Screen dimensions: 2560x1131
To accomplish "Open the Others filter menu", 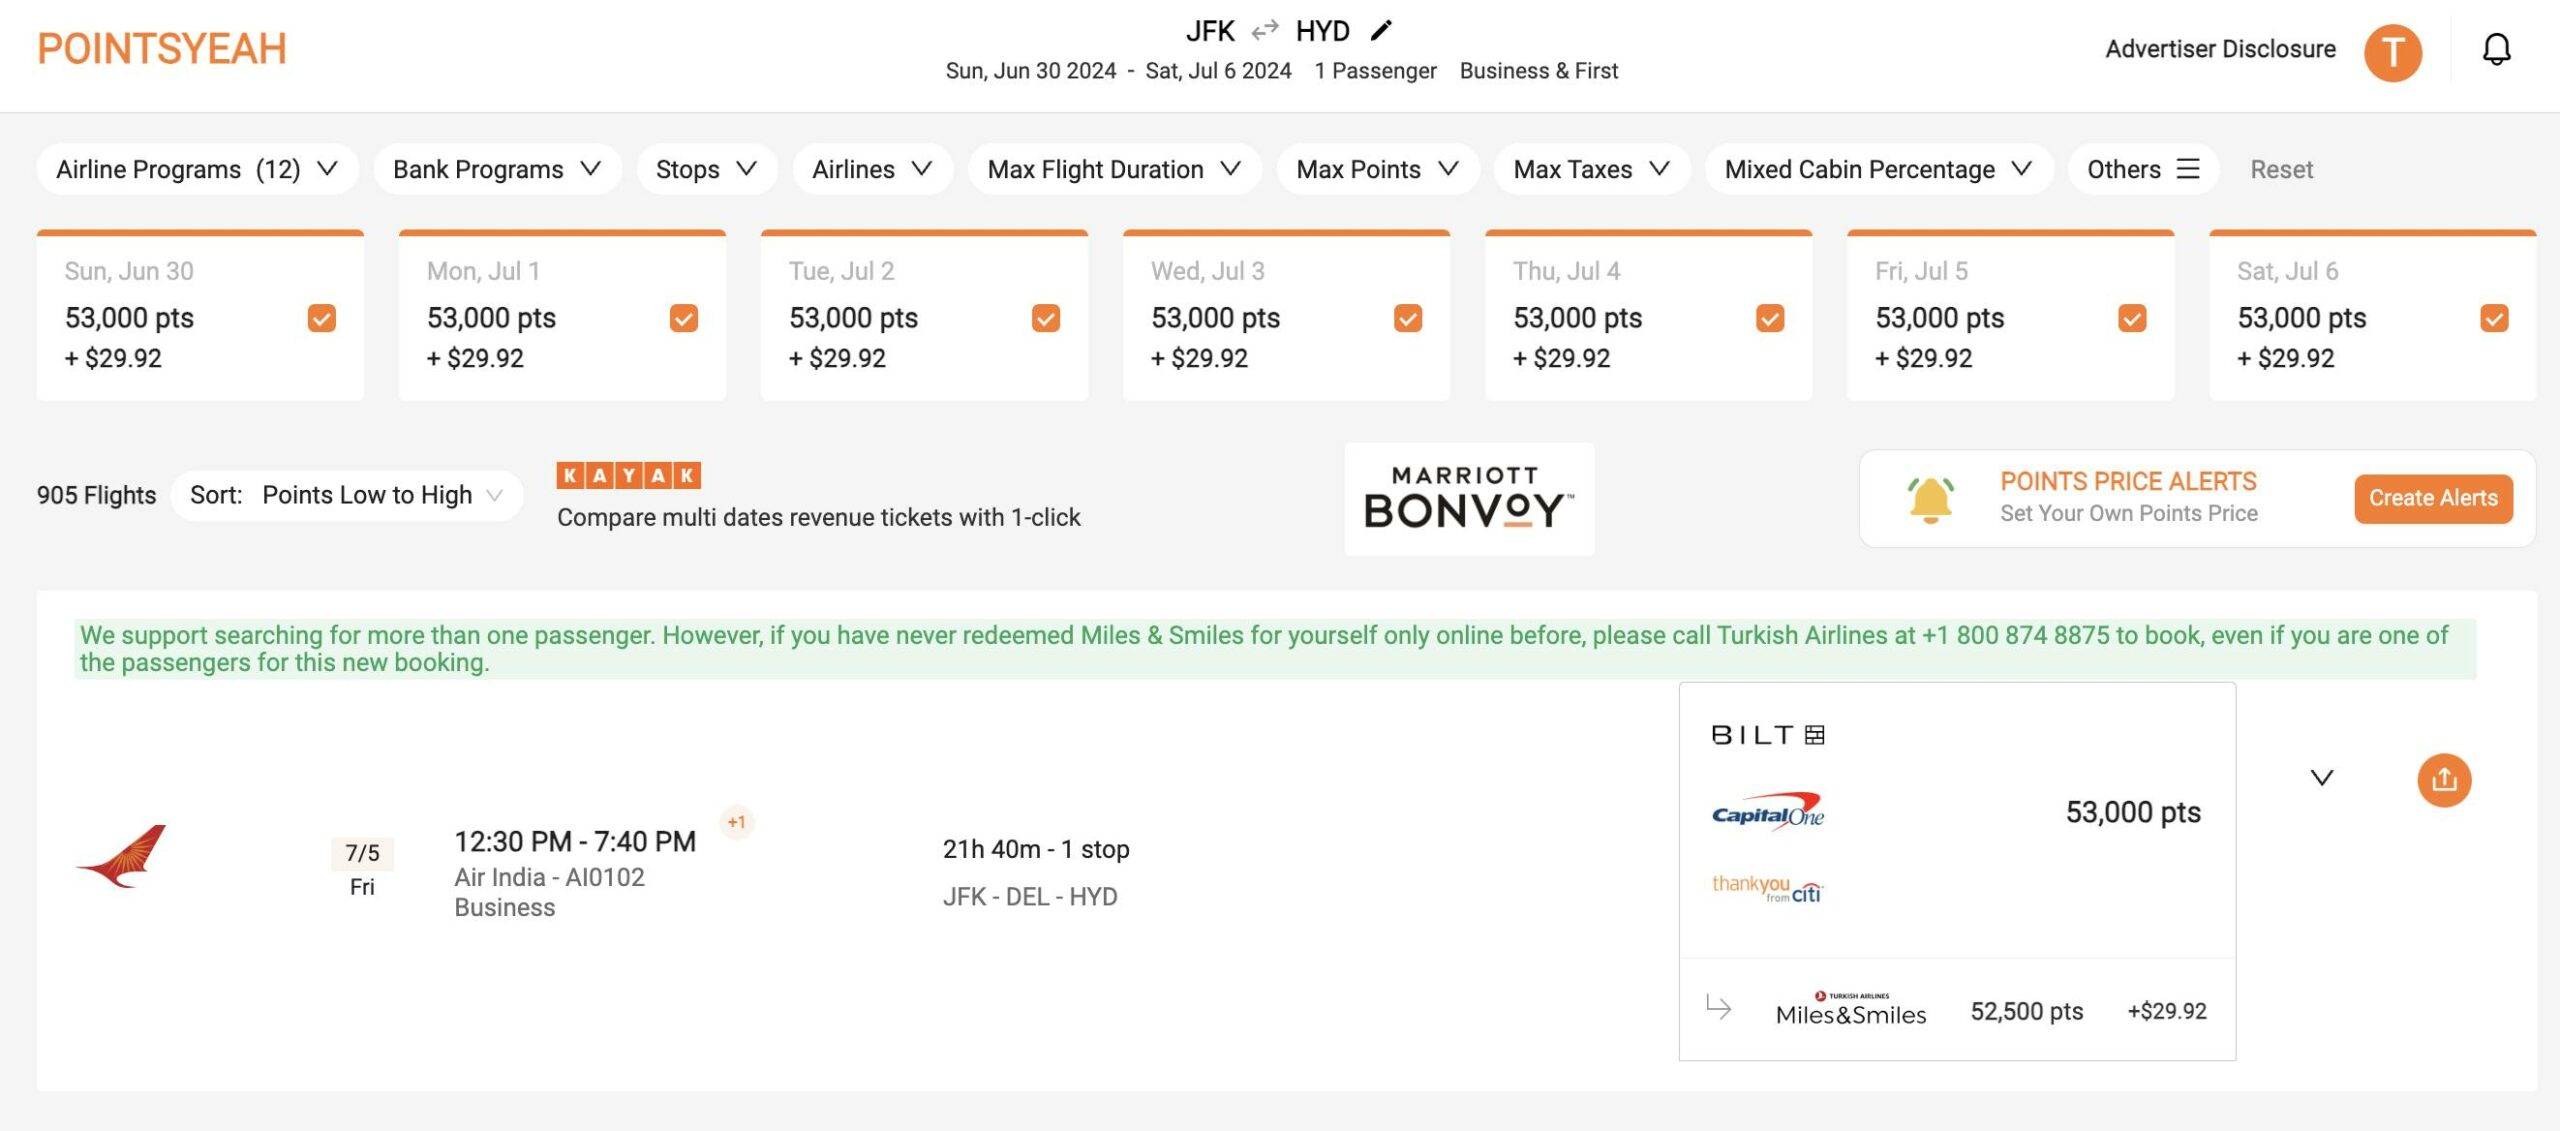I will click(x=2143, y=169).
